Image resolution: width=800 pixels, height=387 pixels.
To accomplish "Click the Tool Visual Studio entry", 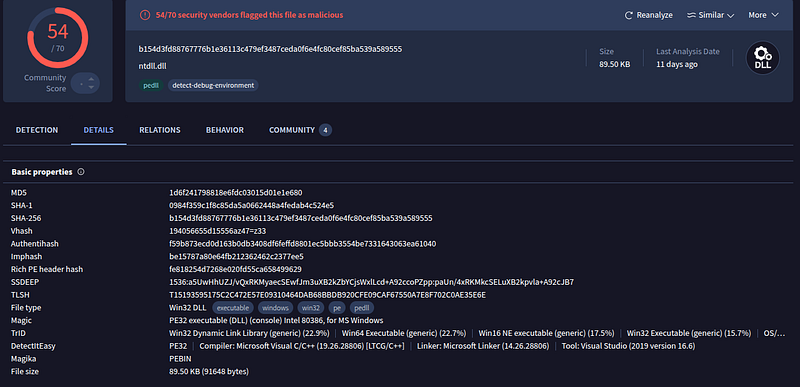I will pos(629,346).
